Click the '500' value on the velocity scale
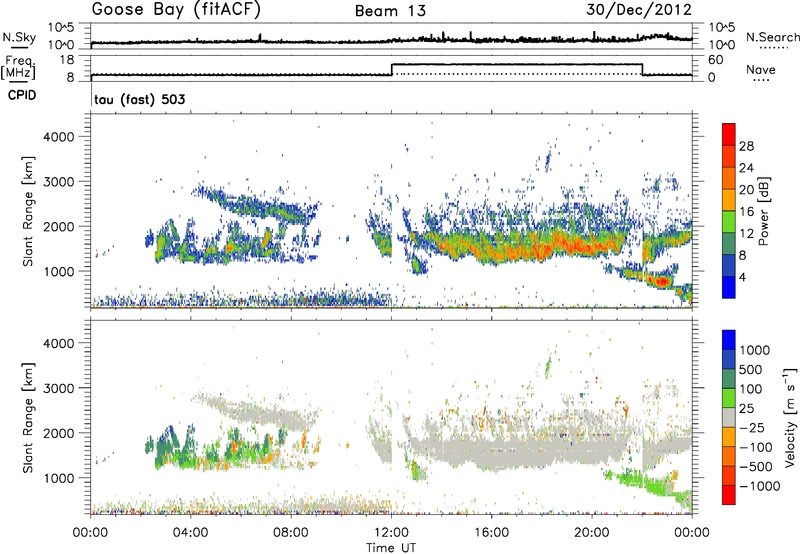 (x=751, y=369)
